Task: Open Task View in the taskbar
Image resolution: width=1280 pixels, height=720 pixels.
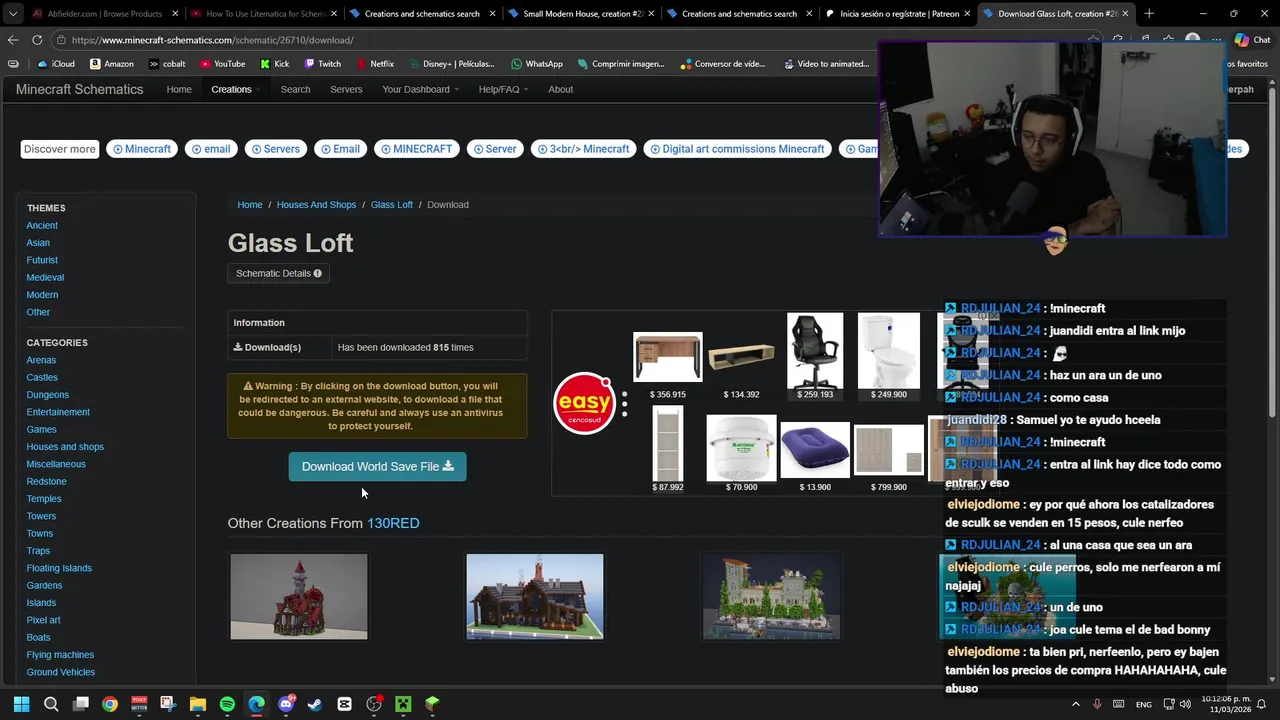Action: click(x=81, y=704)
